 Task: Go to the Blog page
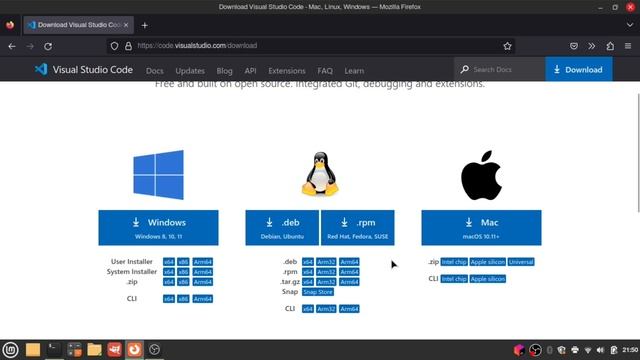click(x=224, y=71)
